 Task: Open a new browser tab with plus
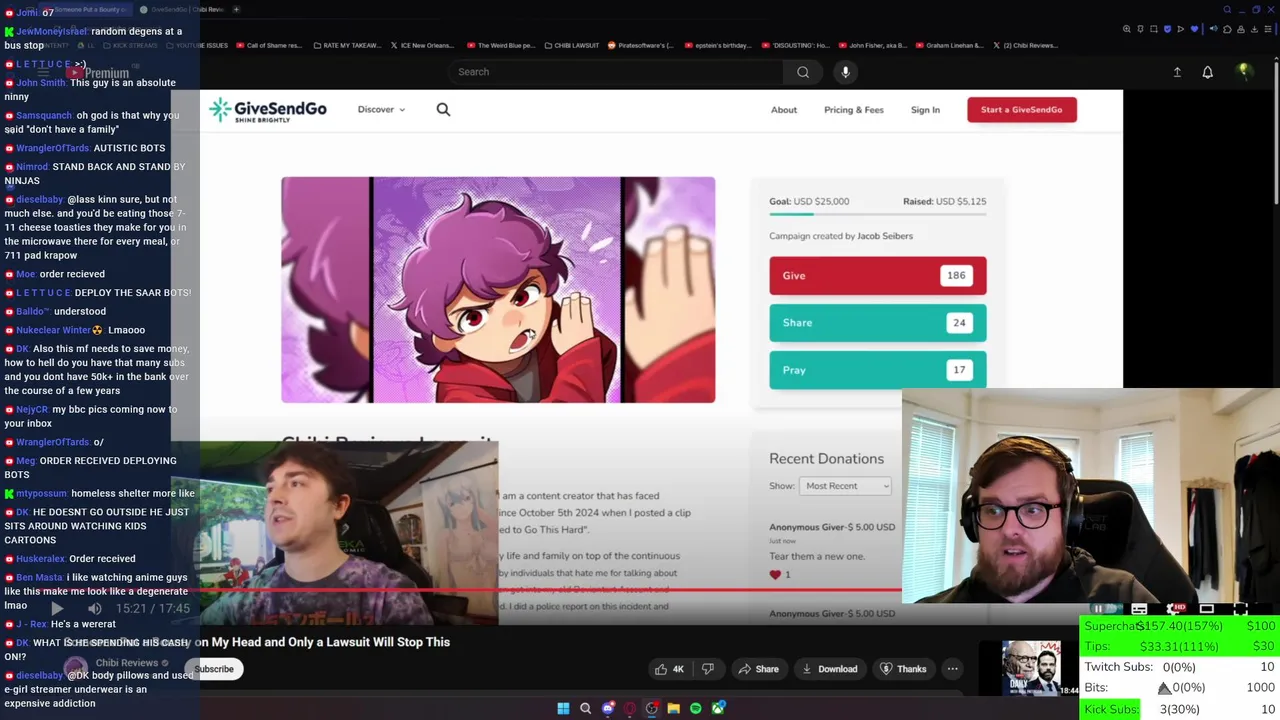tap(236, 9)
